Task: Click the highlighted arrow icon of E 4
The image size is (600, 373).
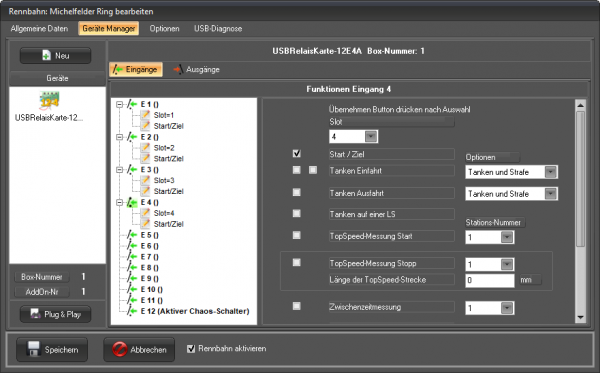Action: [132, 202]
